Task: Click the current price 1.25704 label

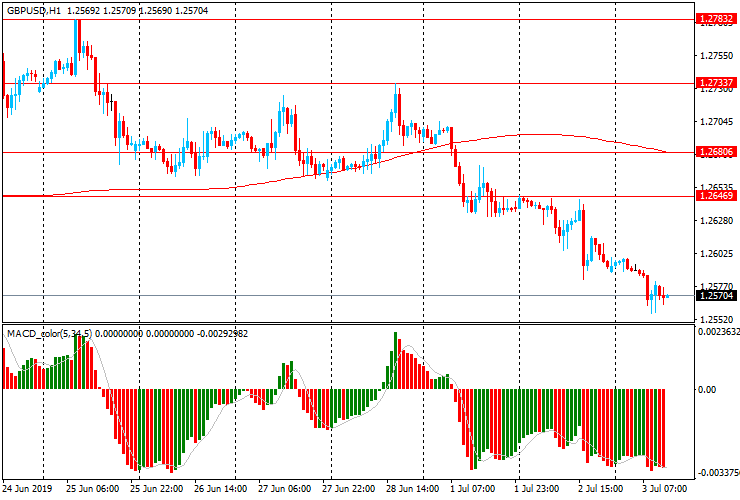Action: (716, 296)
